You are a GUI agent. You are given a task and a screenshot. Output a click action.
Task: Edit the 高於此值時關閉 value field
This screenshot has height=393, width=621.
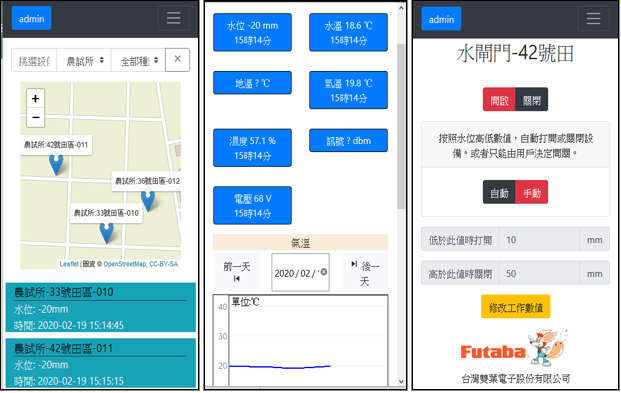click(x=539, y=273)
